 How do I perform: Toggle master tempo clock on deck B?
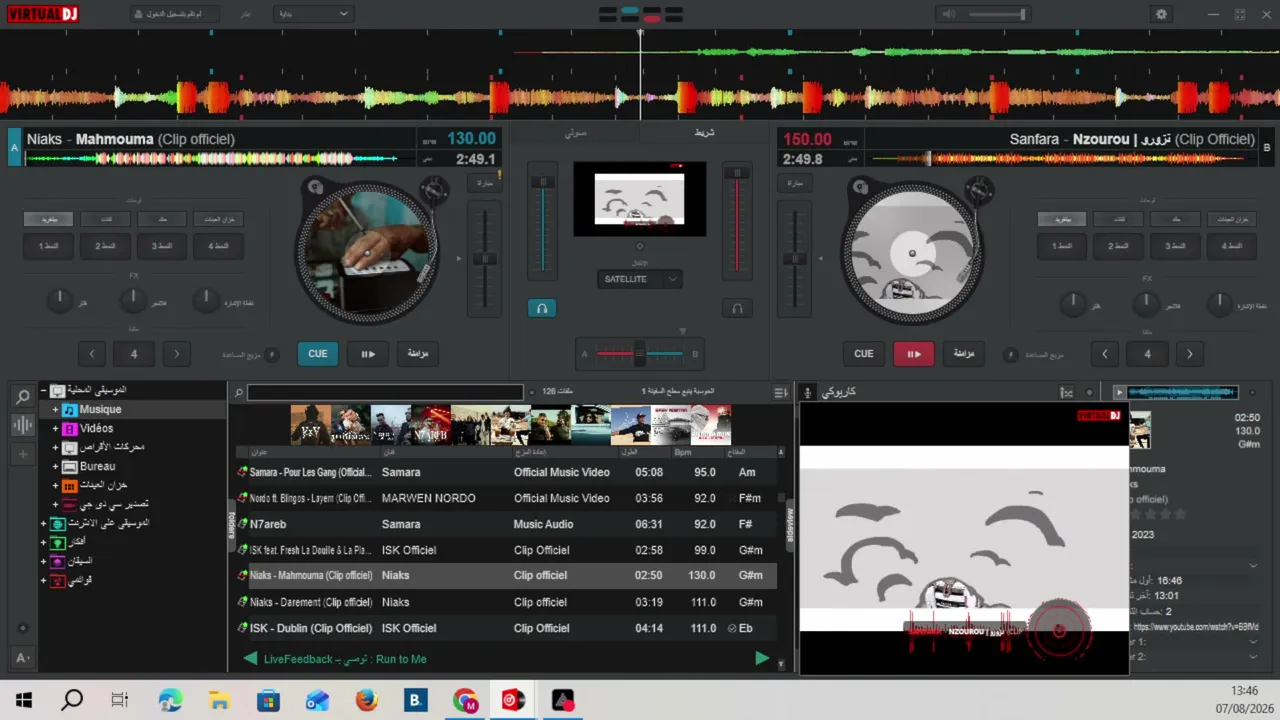(1012, 354)
